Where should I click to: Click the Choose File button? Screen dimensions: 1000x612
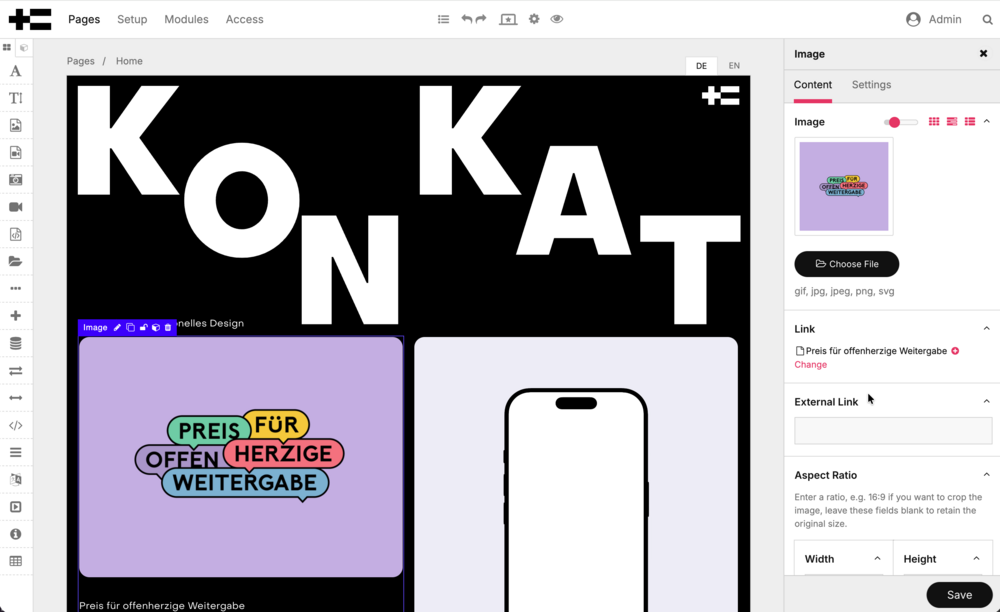click(x=846, y=264)
